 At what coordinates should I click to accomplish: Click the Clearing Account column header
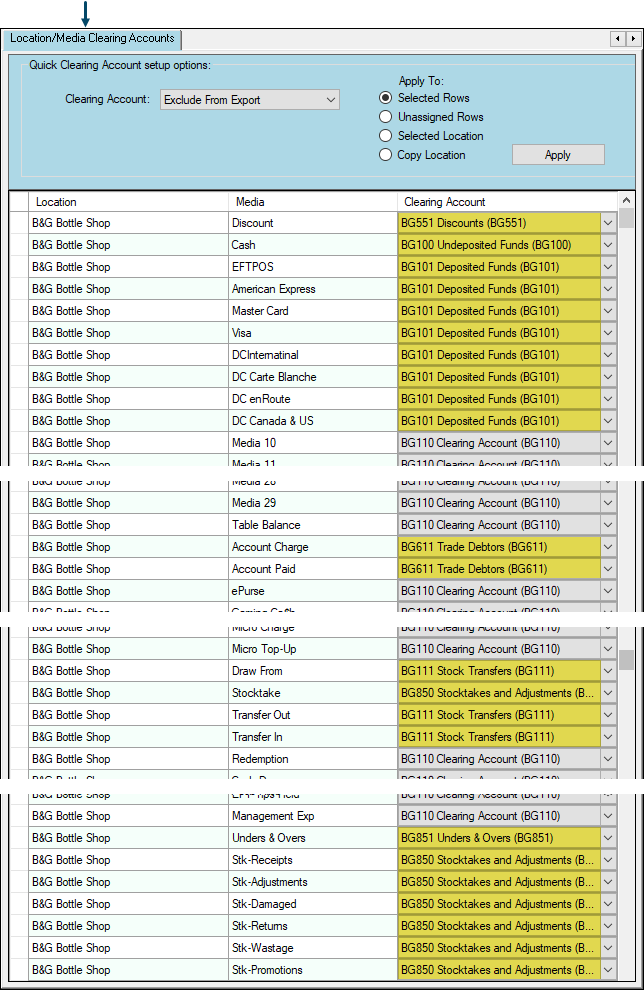point(506,202)
